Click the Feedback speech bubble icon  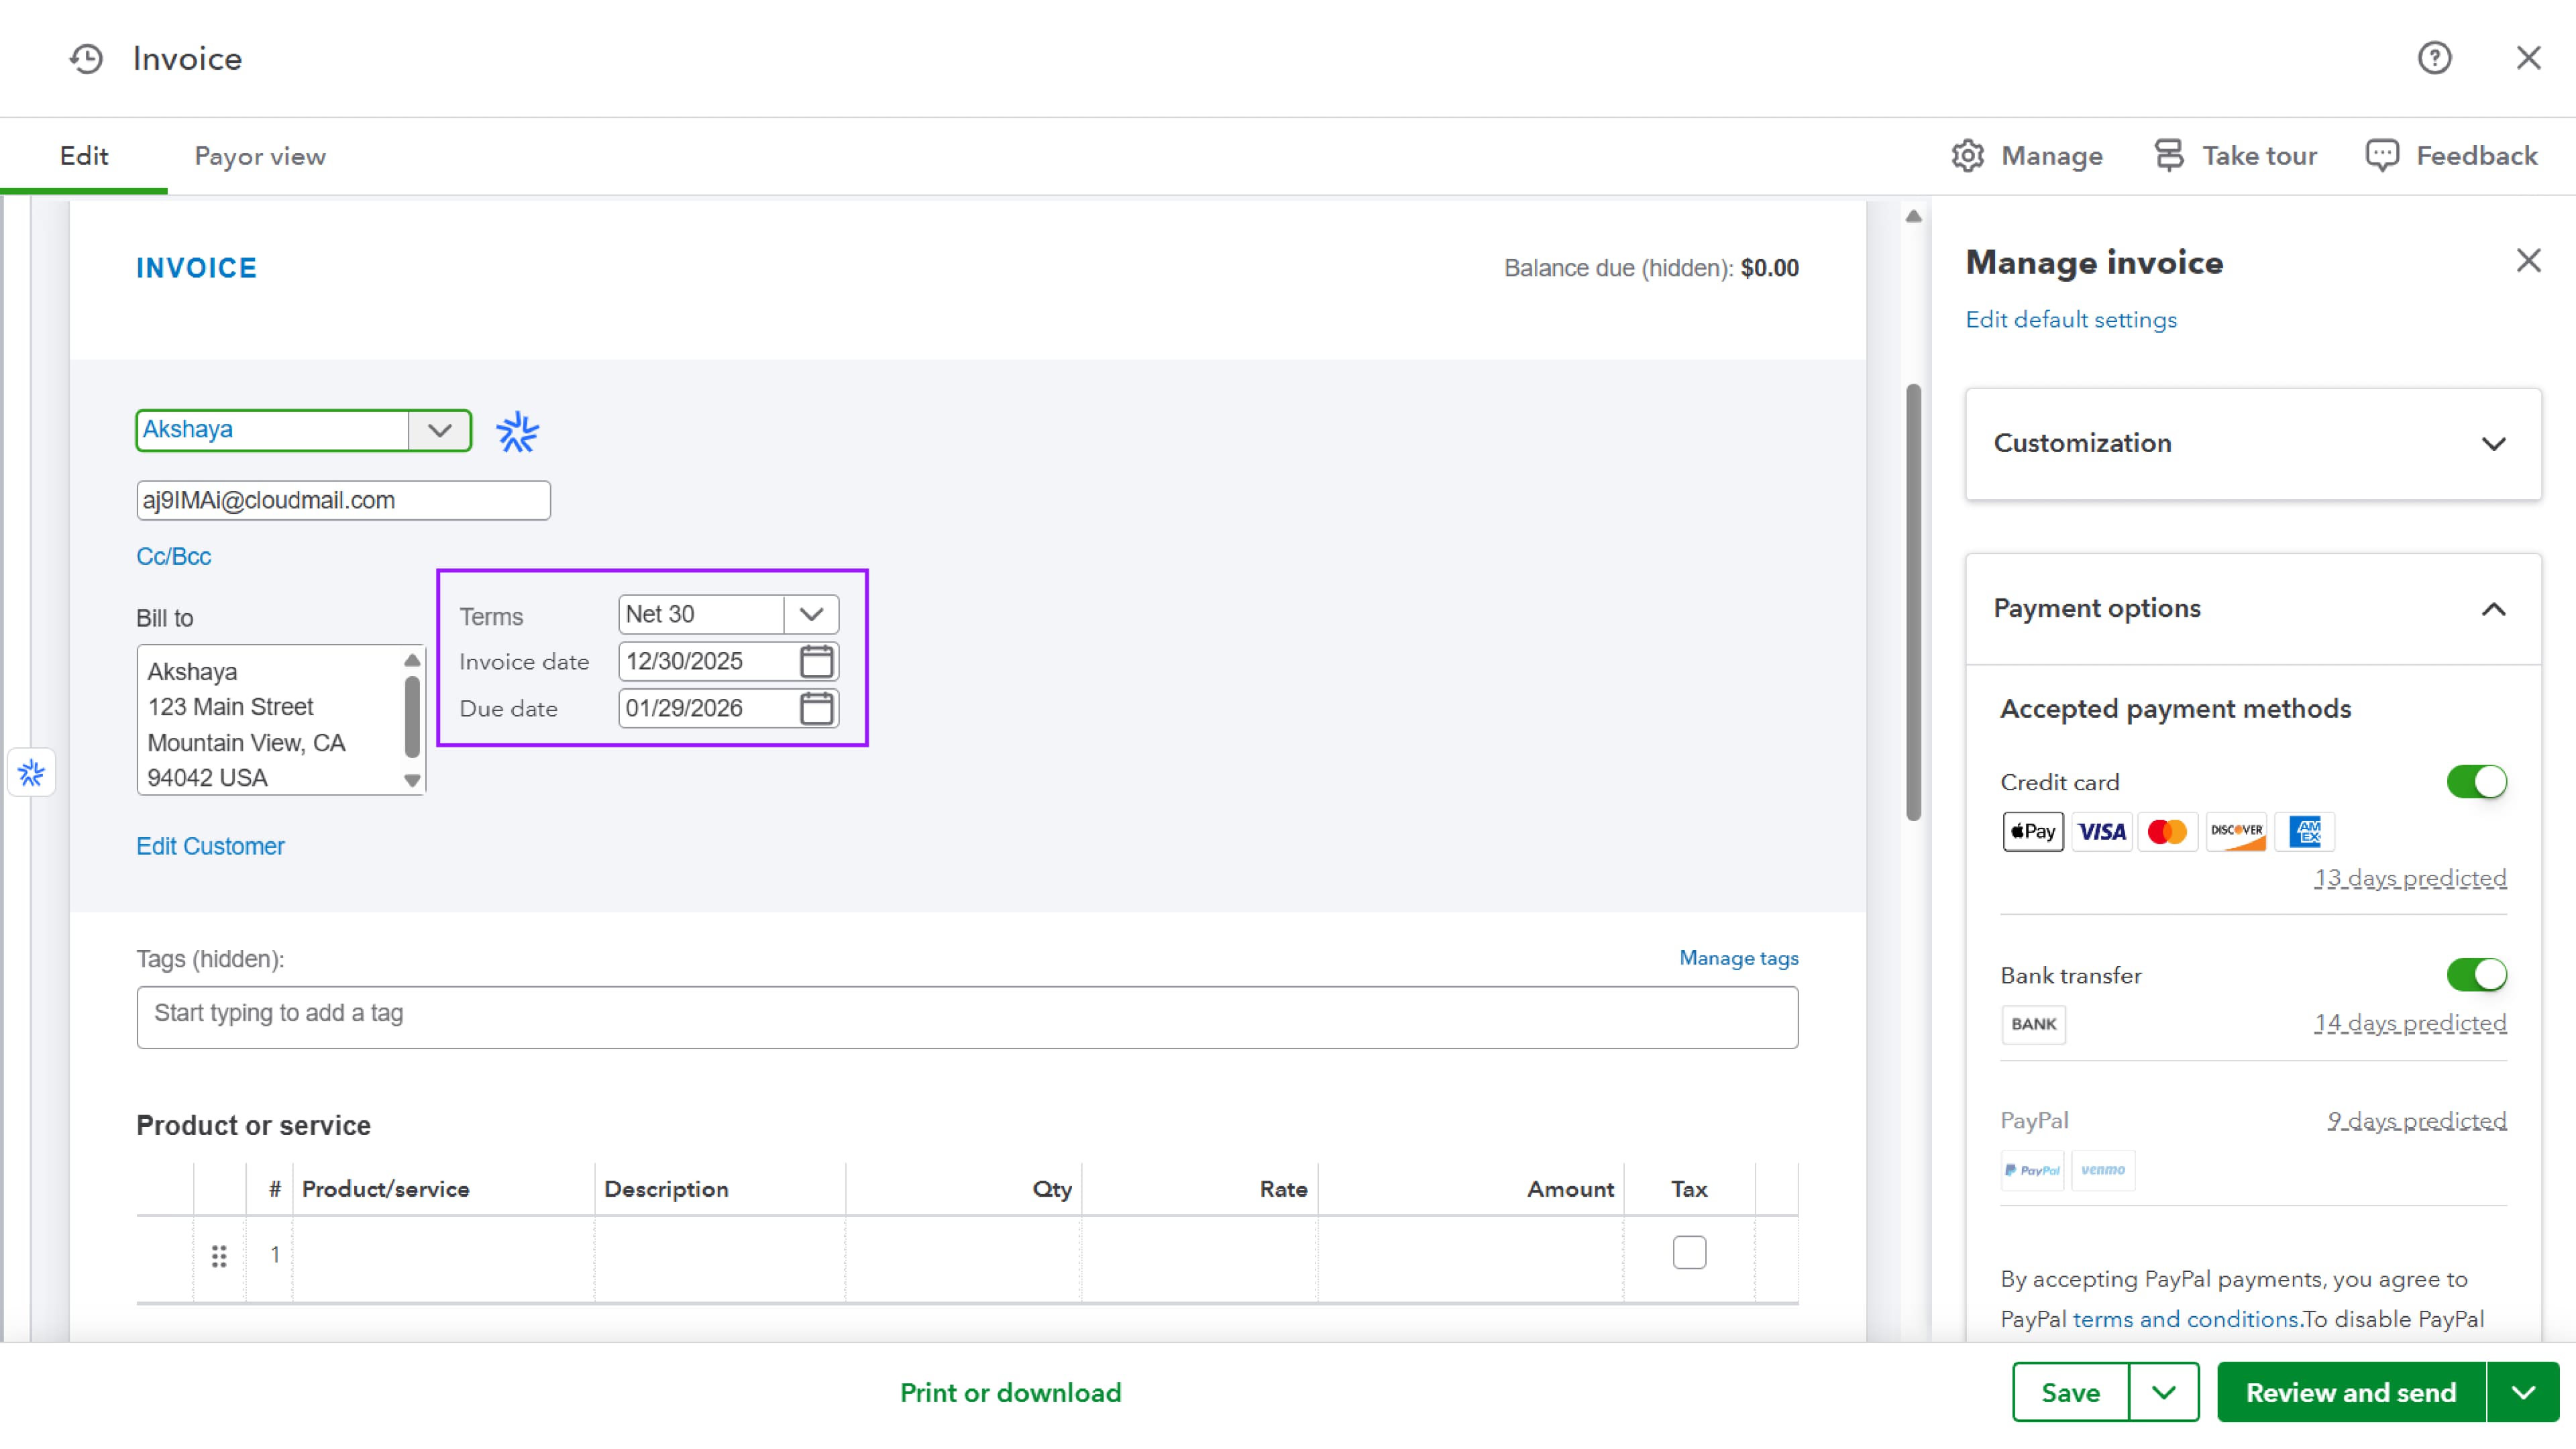2382,156
